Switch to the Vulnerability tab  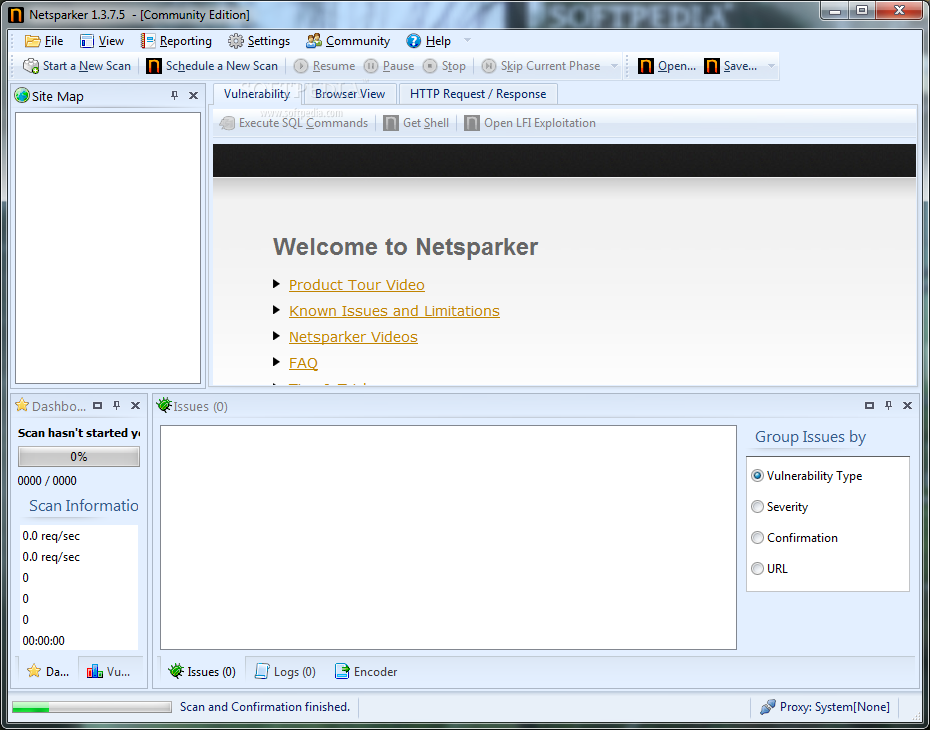click(257, 94)
